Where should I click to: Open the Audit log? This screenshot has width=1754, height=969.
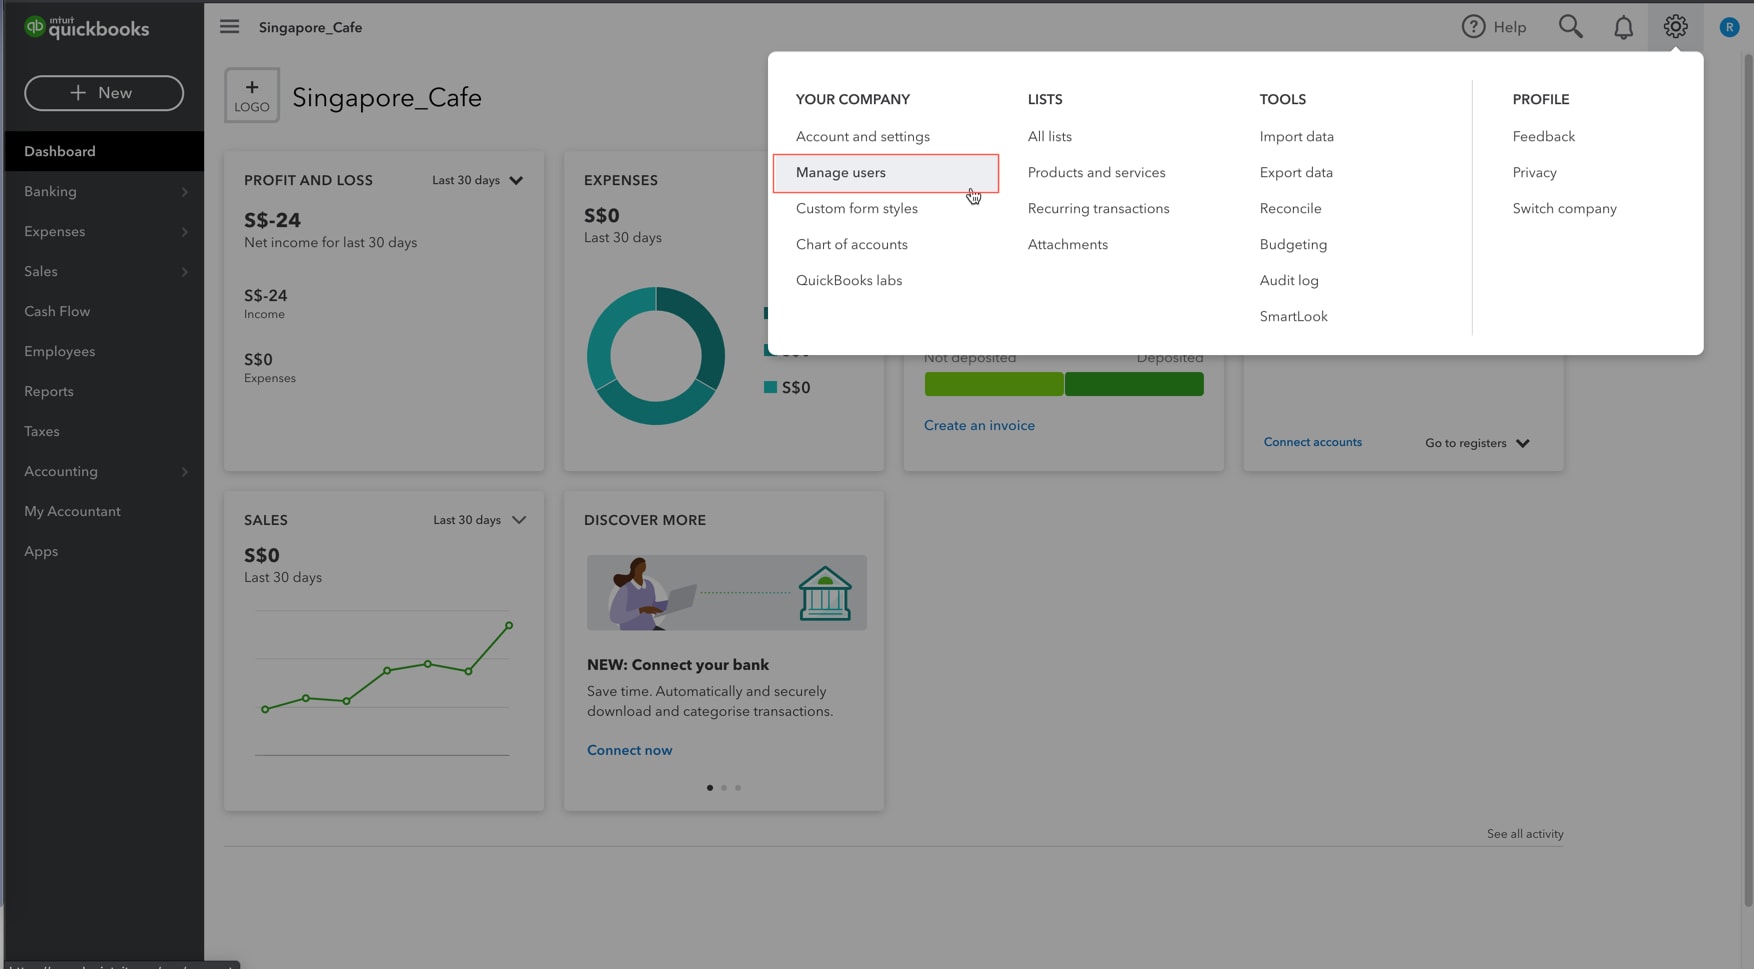click(x=1288, y=280)
